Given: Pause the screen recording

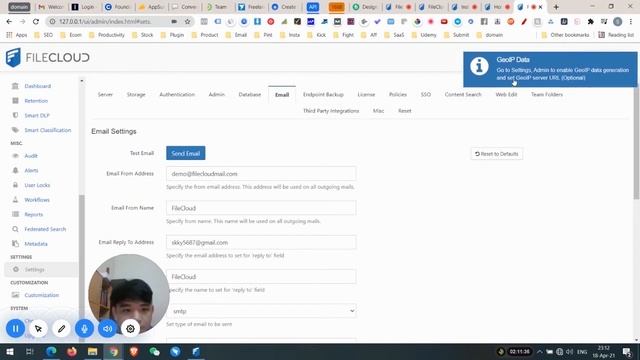Looking at the screenshot, I should (x=16, y=329).
